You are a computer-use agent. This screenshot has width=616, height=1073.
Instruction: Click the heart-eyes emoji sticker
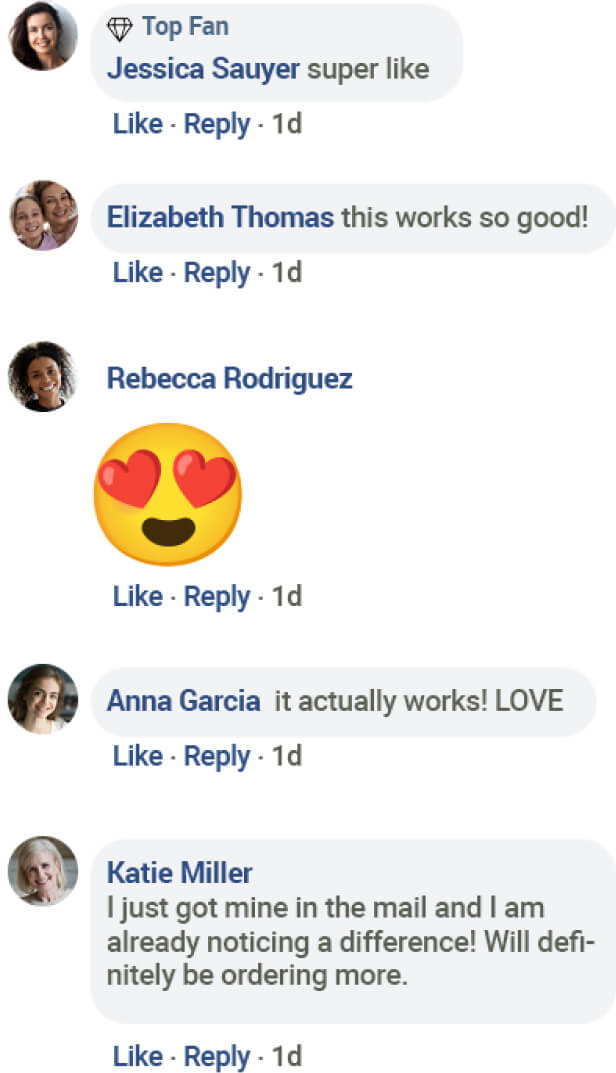168,494
